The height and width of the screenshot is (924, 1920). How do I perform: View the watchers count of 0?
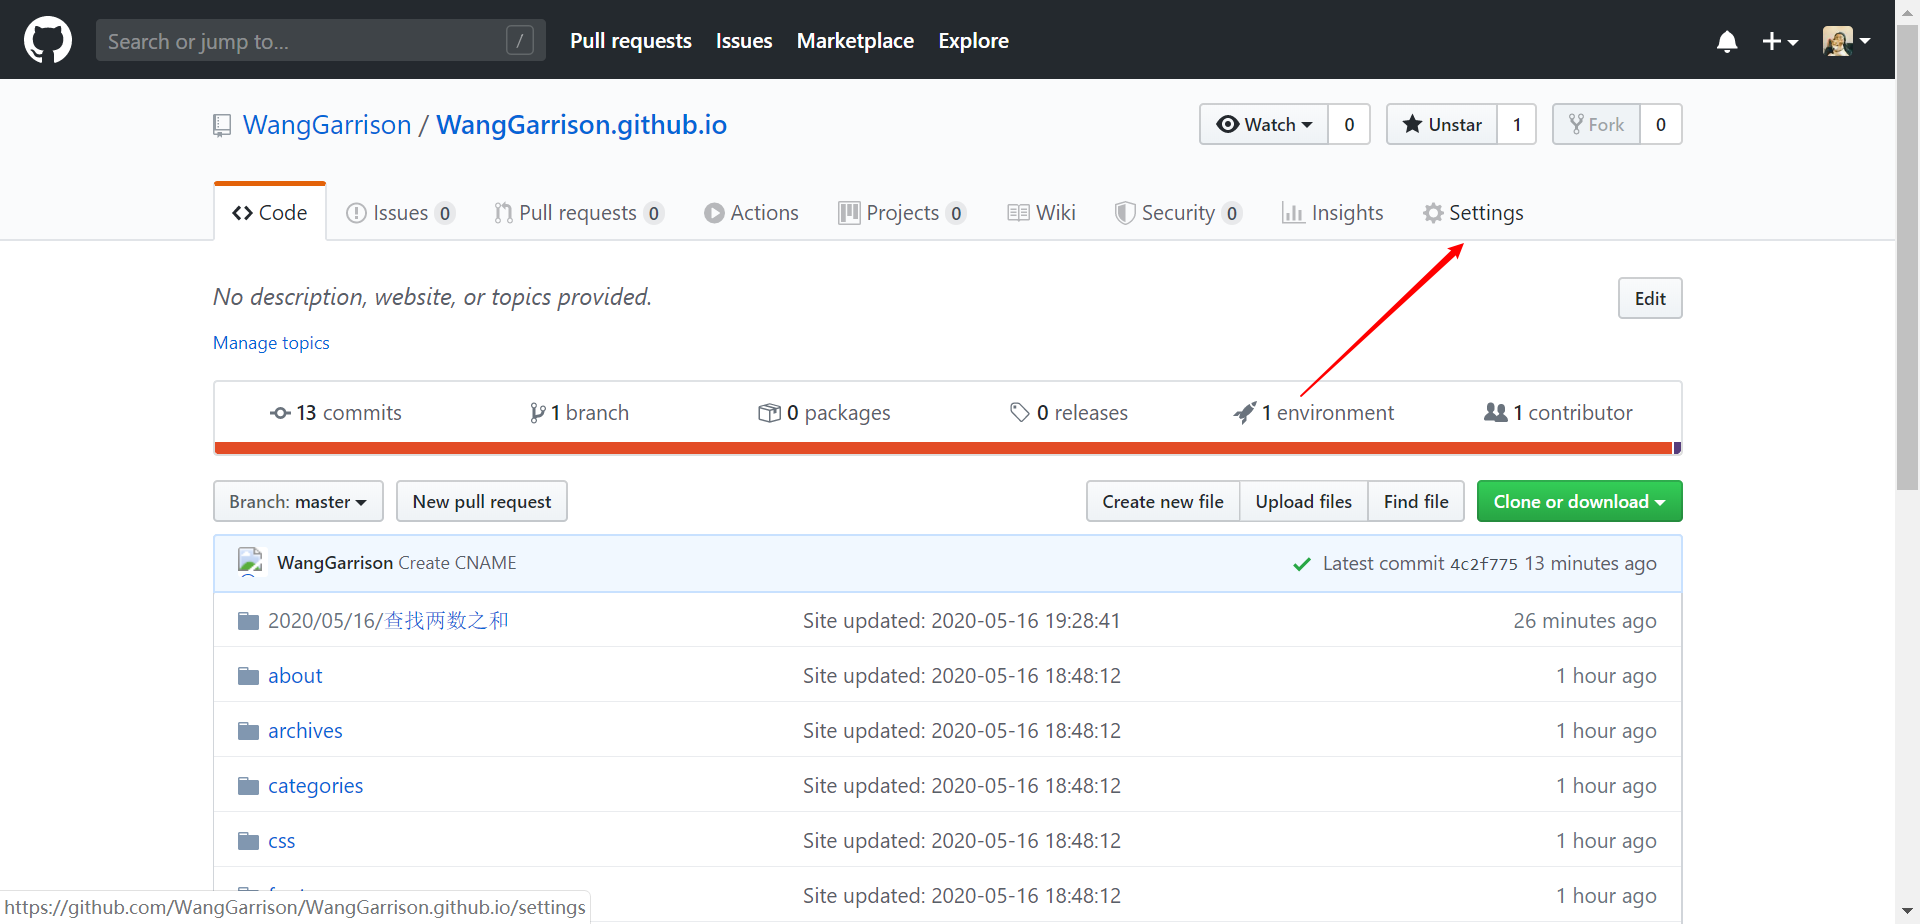point(1349,124)
